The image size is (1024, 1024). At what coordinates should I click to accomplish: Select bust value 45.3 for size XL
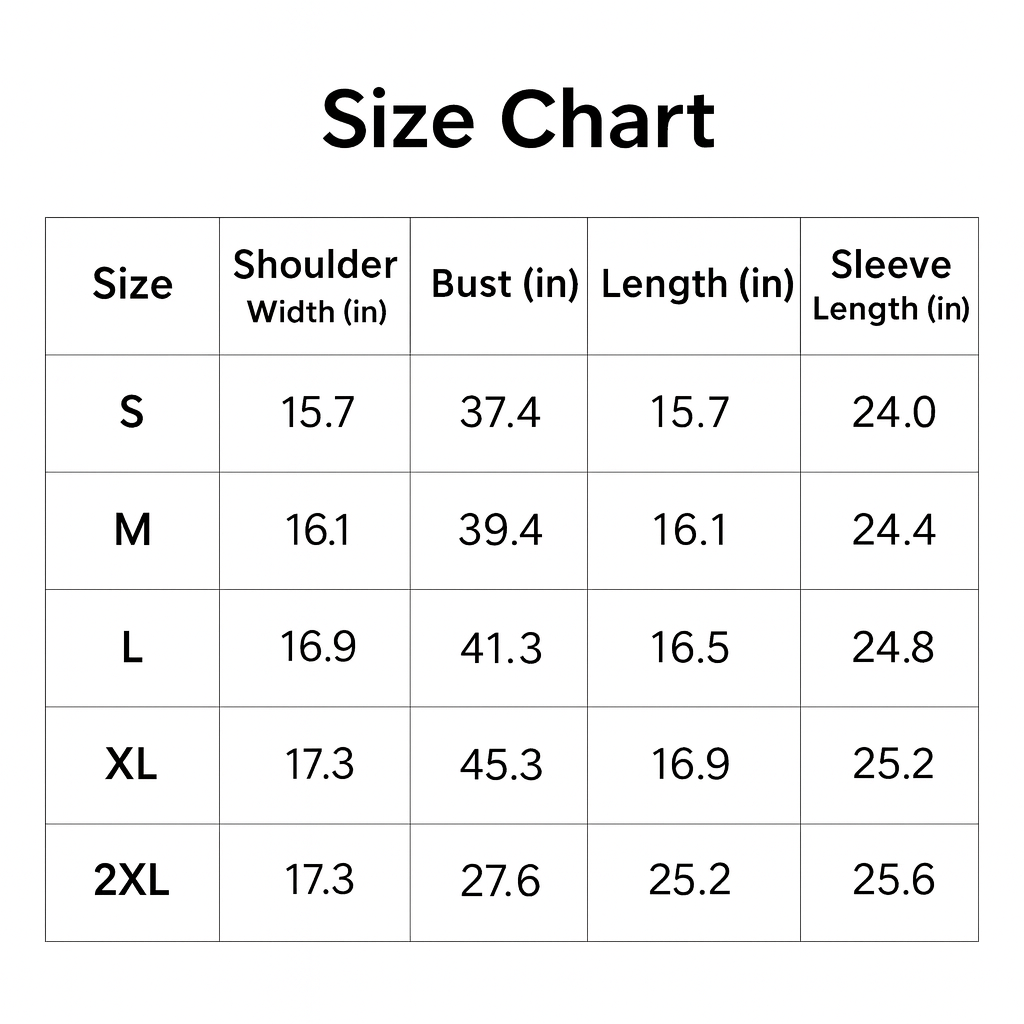coord(501,766)
